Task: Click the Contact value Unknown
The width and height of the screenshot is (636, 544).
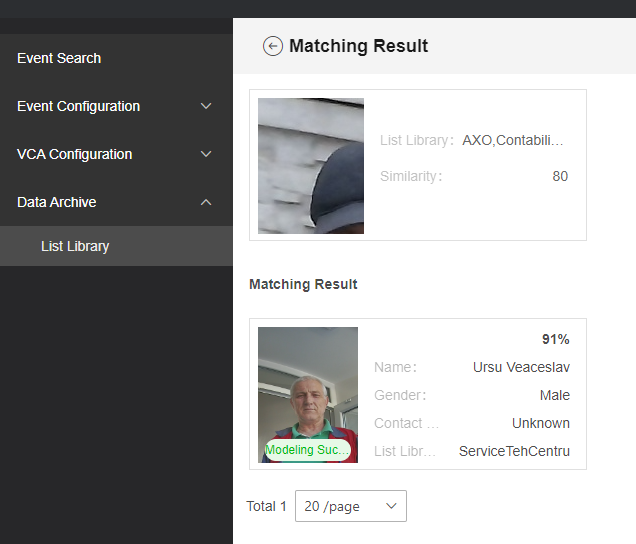Action: pos(541,423)
